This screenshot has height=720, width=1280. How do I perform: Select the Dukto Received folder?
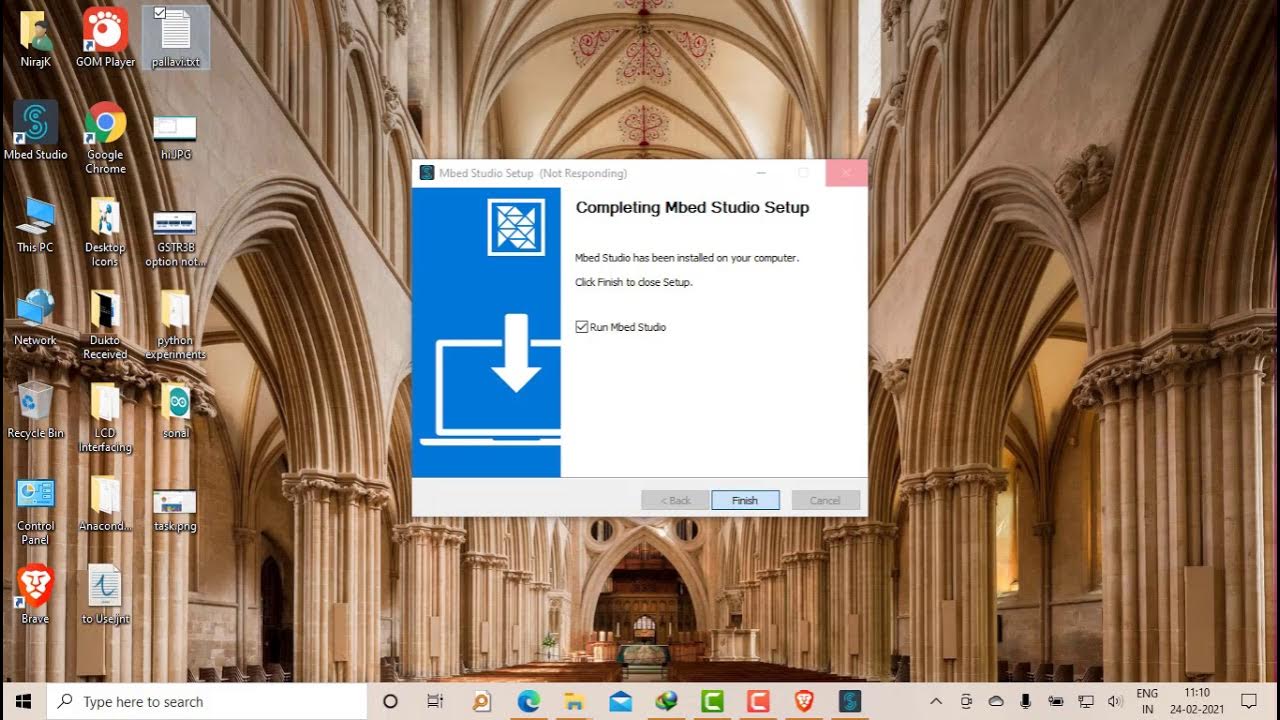(x=105, y=325)
